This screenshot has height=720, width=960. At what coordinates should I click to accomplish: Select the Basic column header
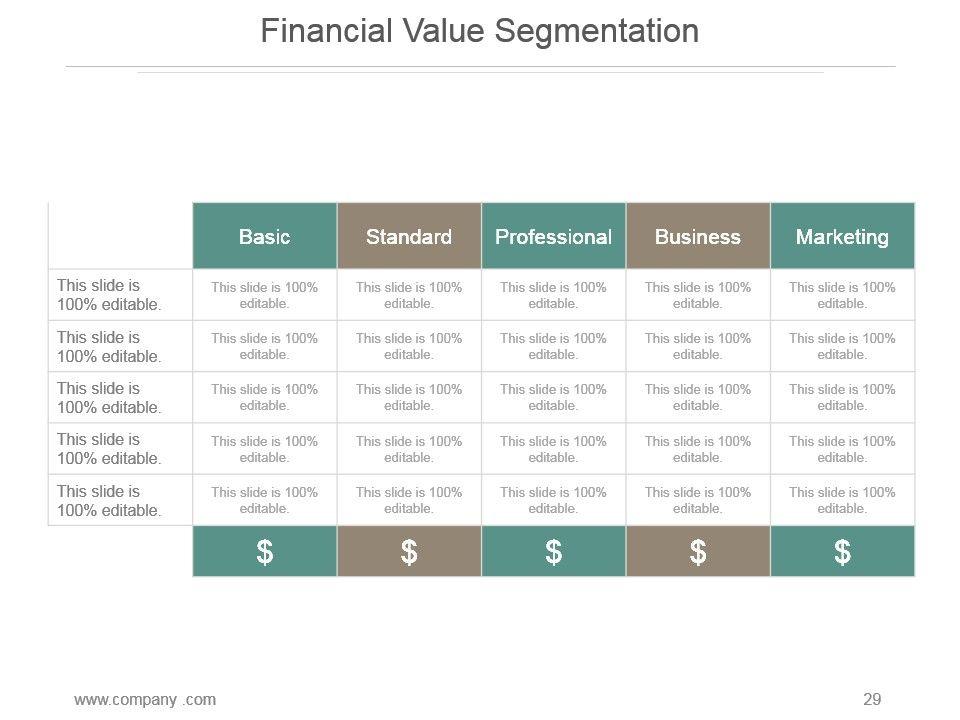[x=265, y=237]
